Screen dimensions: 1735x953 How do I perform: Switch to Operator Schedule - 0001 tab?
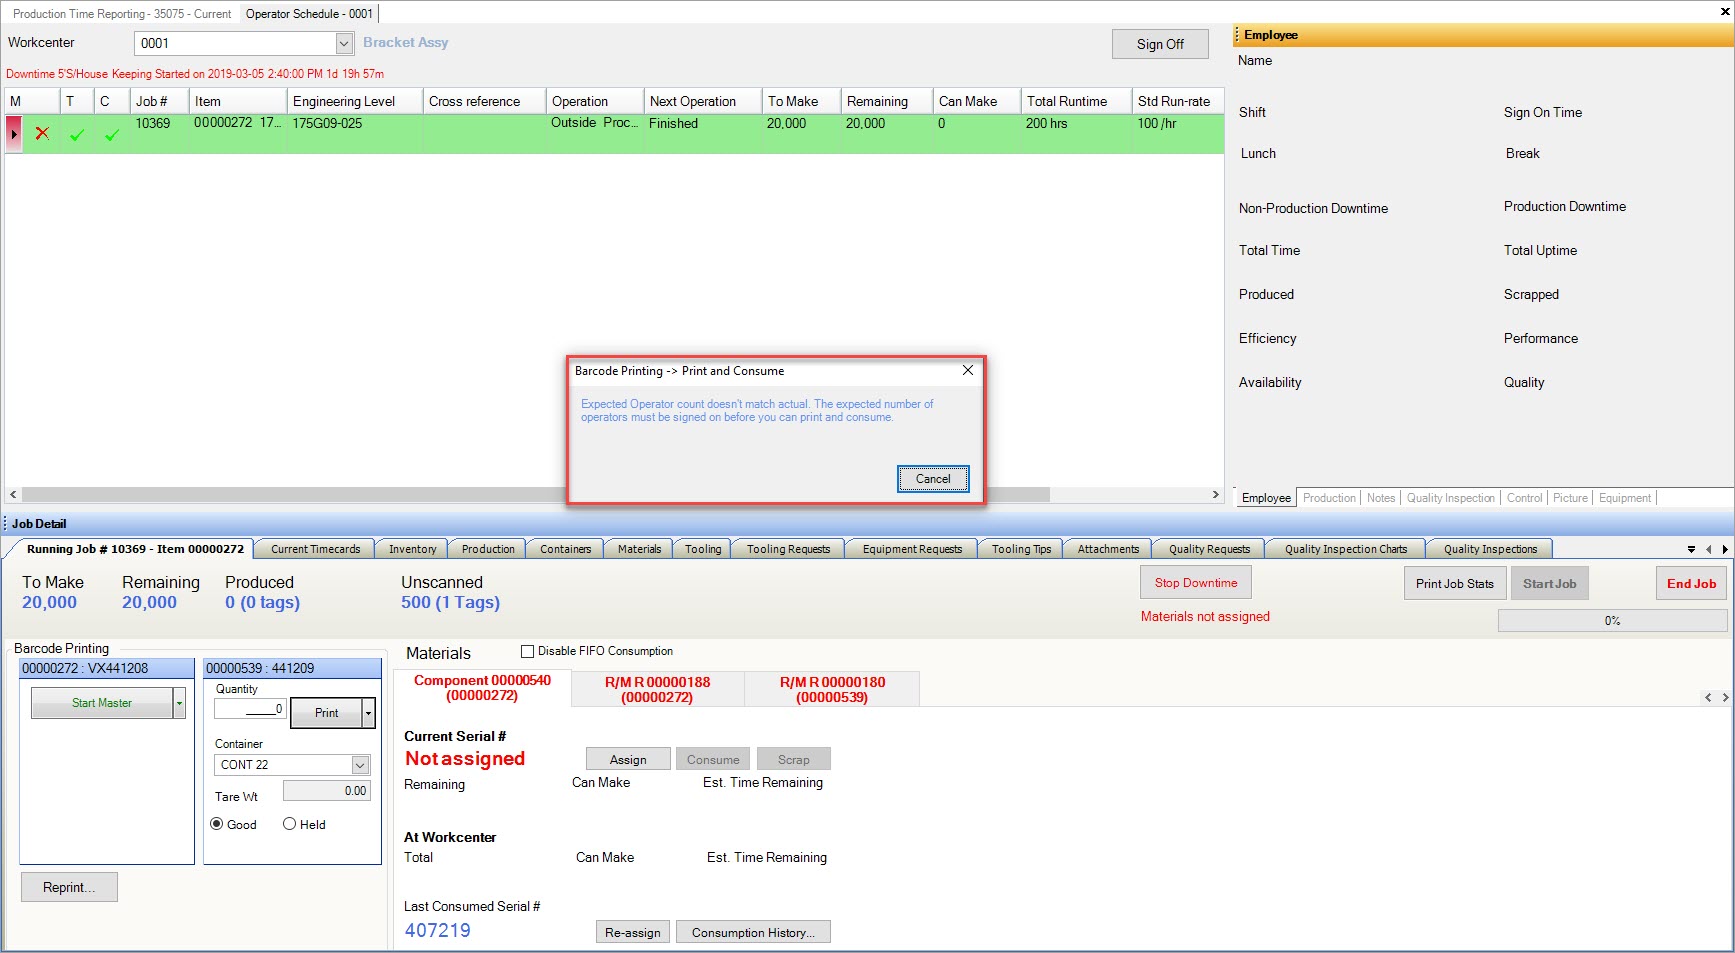[309, 14]
